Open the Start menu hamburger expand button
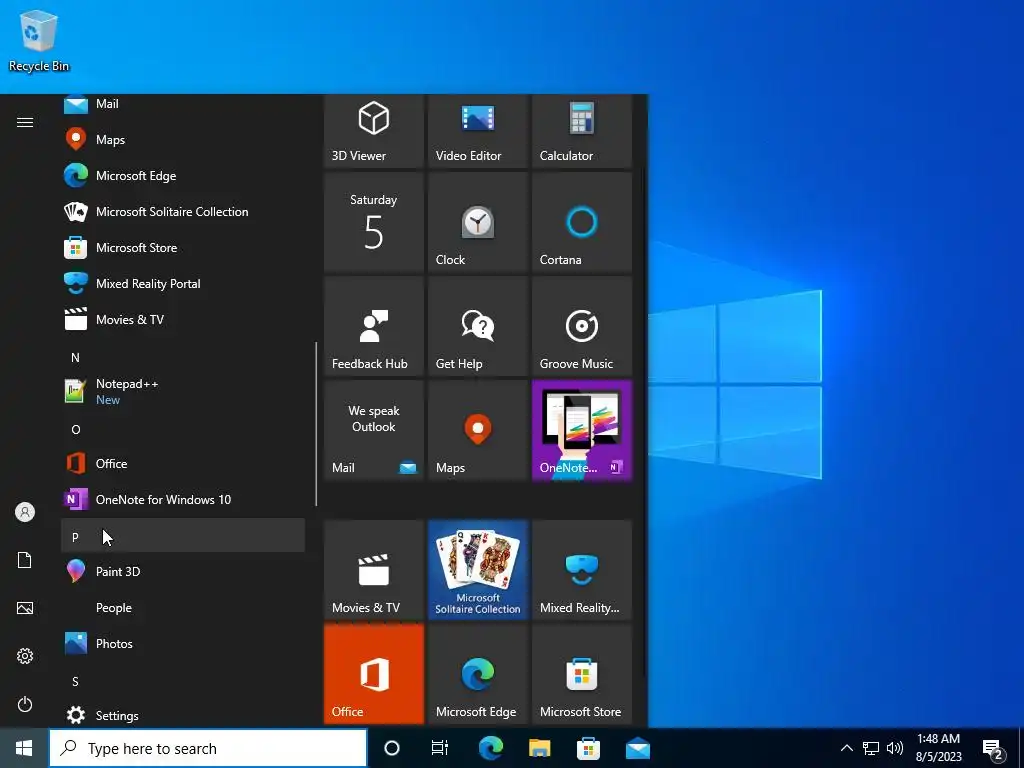The image size is (1024, 768). (25, 122)
